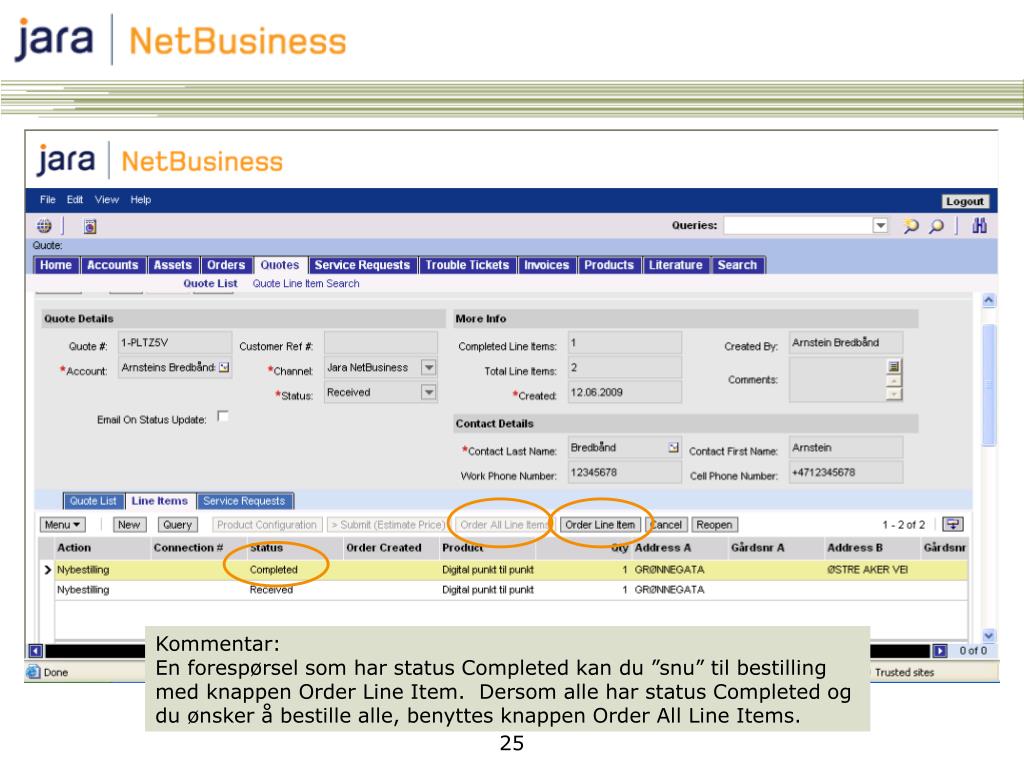Click Order All Line Items button

[504, 524]
